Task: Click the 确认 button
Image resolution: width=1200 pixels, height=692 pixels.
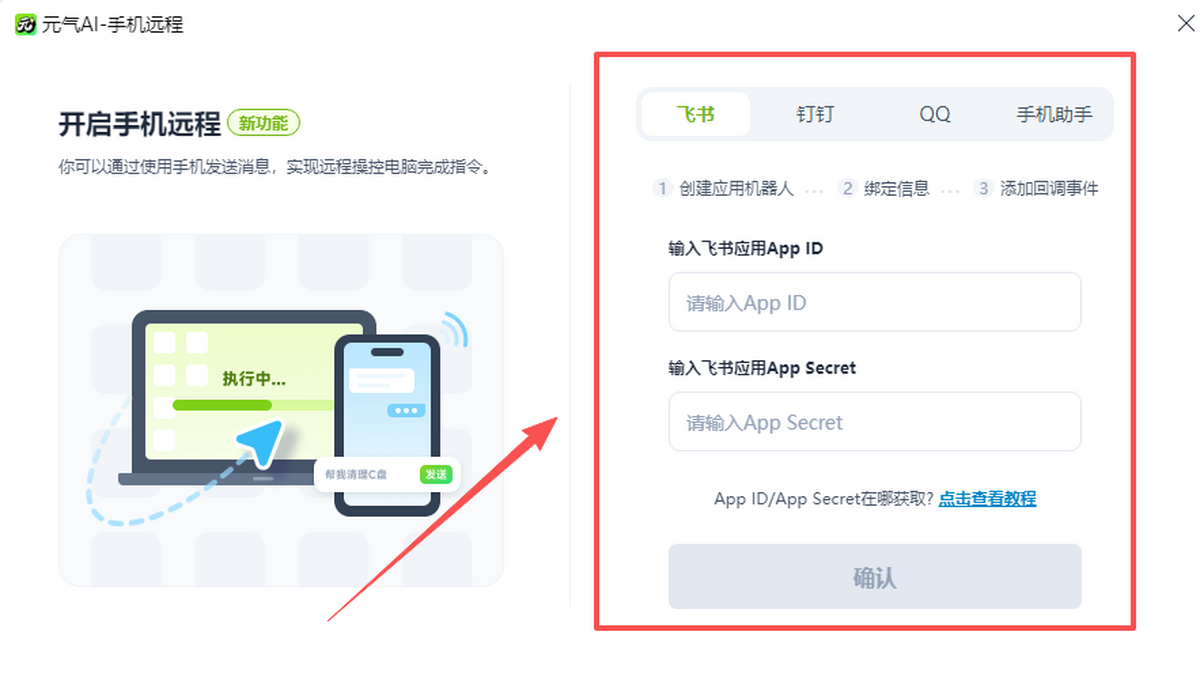Action: 875,577
